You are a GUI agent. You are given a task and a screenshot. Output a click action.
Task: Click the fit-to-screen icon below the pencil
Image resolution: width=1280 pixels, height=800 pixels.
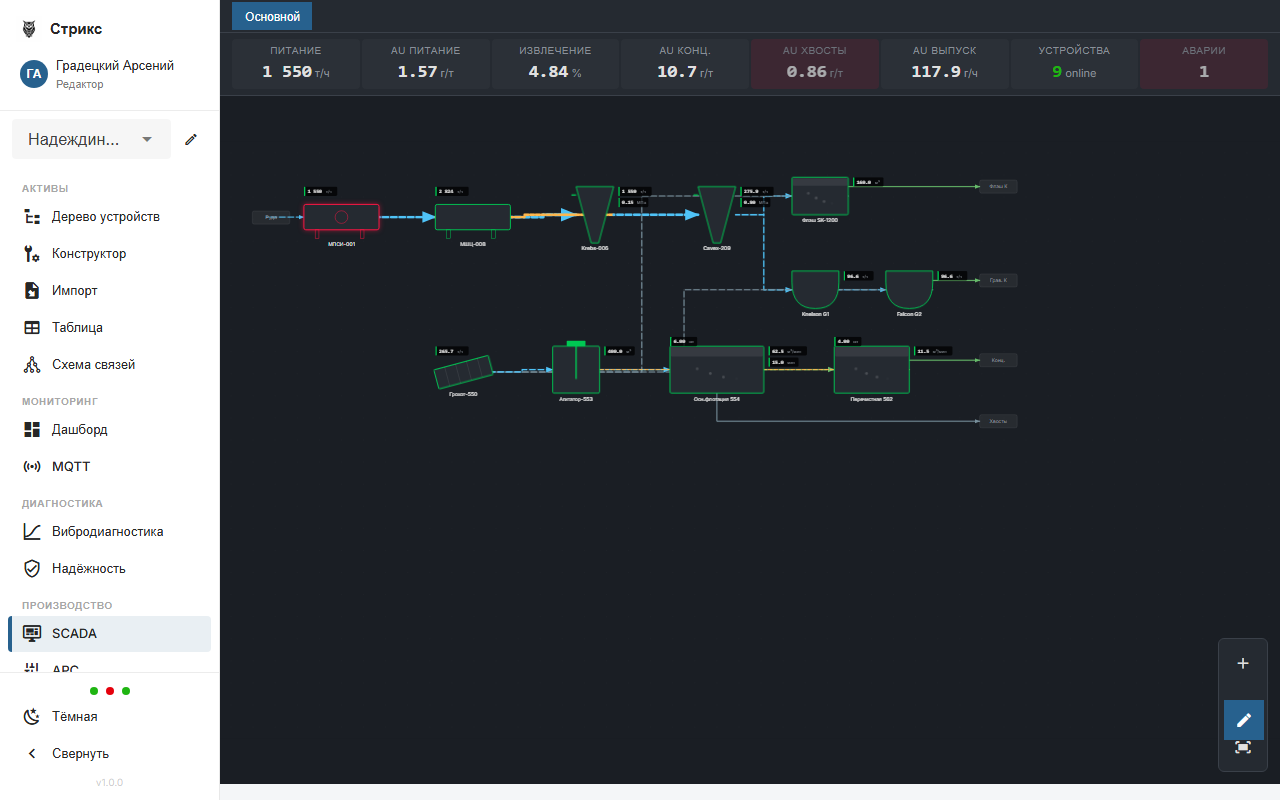[1243, 747]
